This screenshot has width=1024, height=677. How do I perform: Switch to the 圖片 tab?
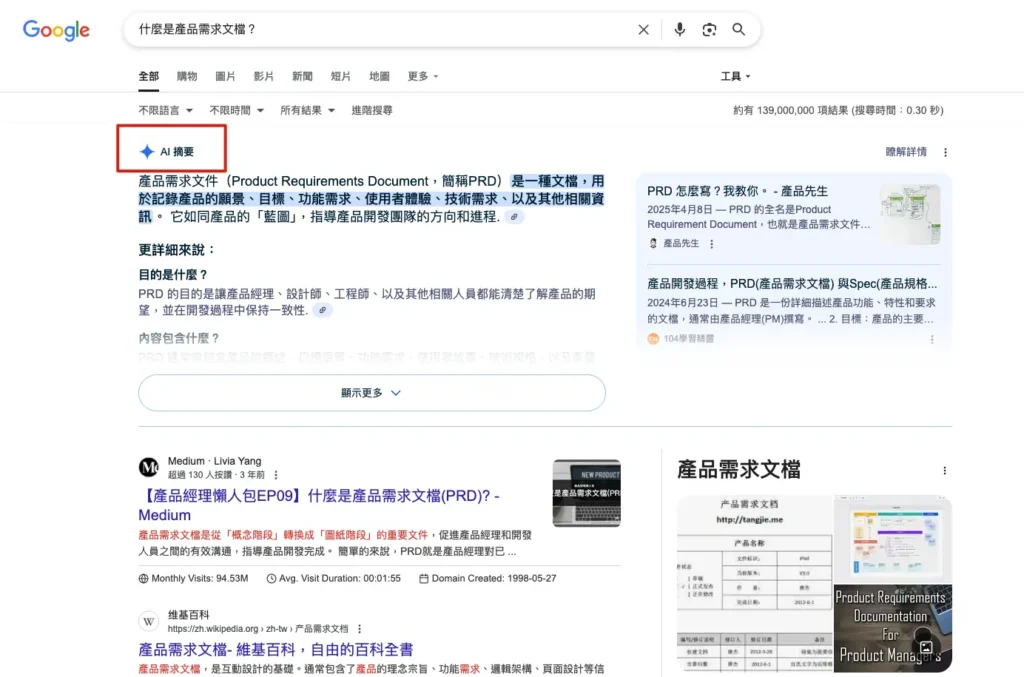(225, 76)
